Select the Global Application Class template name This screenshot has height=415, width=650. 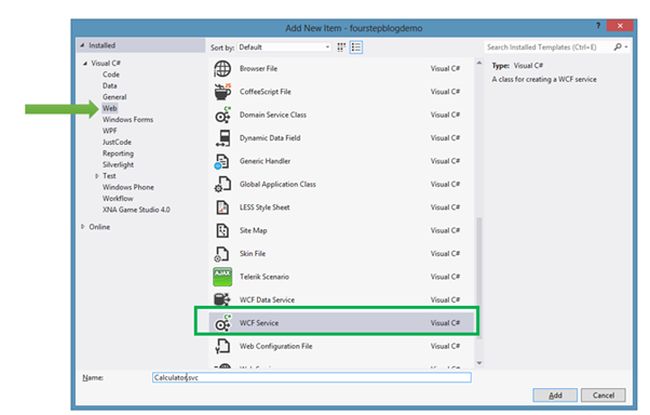pyautogui.click(x=278, y=184)
